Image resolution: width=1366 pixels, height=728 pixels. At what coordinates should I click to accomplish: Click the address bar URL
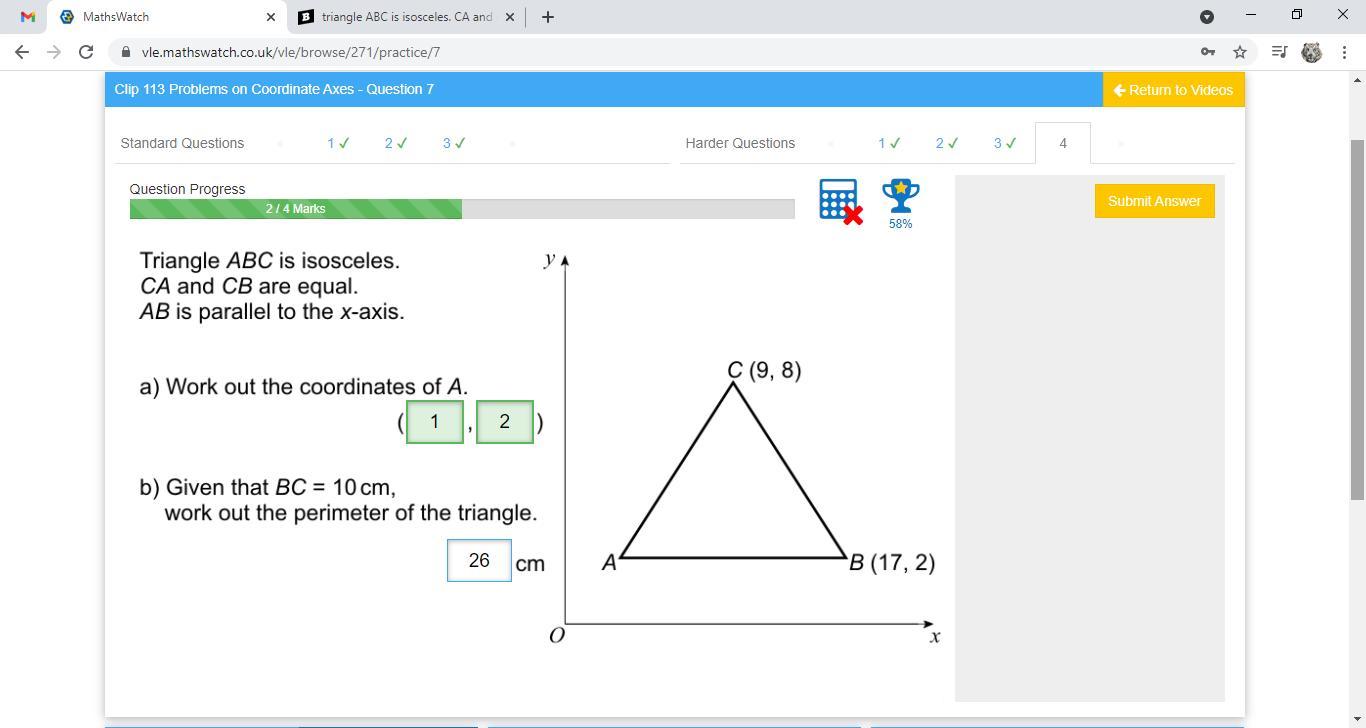291,52
